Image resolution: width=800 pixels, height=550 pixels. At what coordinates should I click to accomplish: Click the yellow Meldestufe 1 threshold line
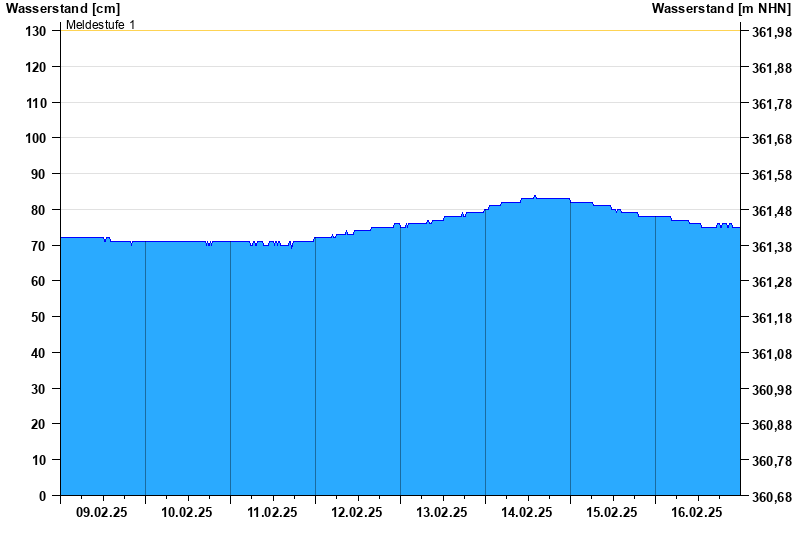400,30
